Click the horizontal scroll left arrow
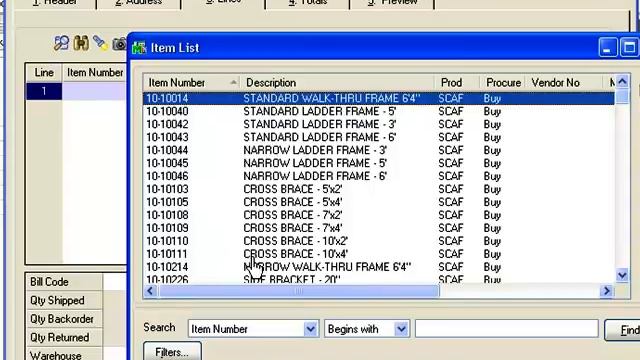This screenshot has width=640, height=360. [150, 291]
